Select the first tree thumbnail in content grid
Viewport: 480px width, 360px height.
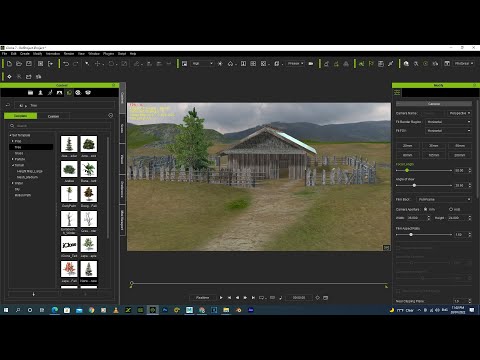(x=69, y=144)
